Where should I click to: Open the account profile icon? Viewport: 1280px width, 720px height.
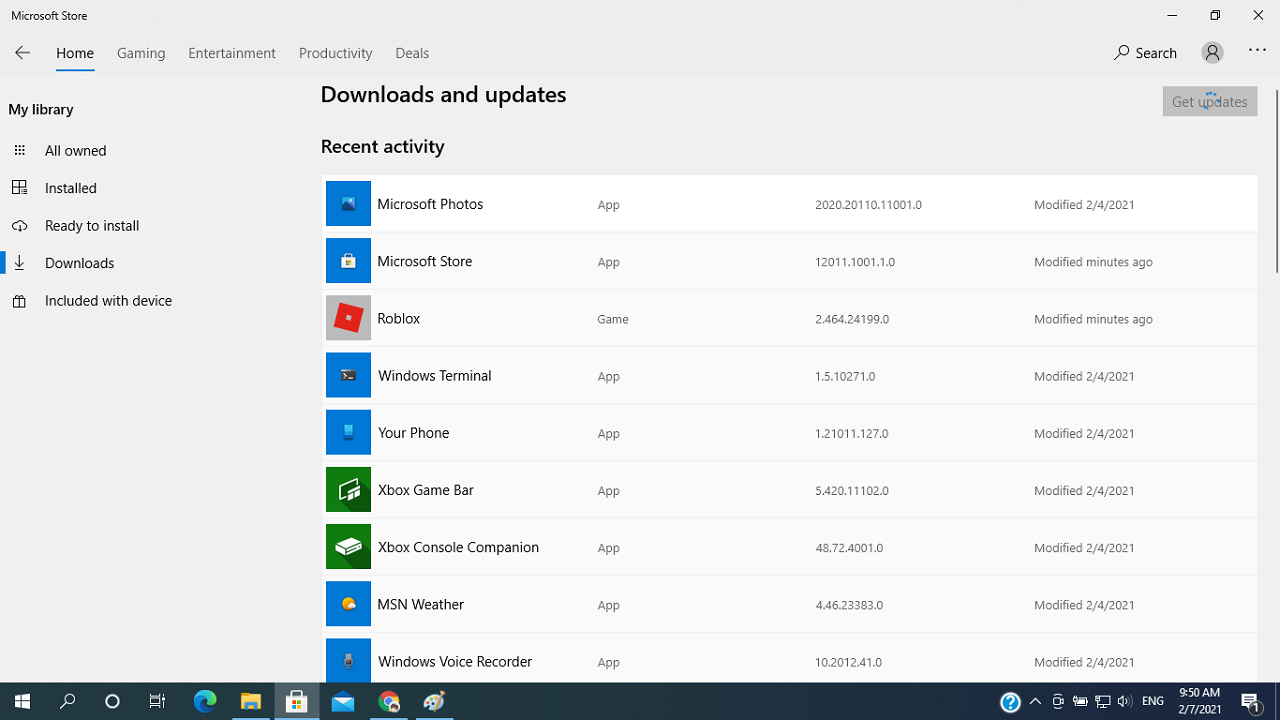1212,53
